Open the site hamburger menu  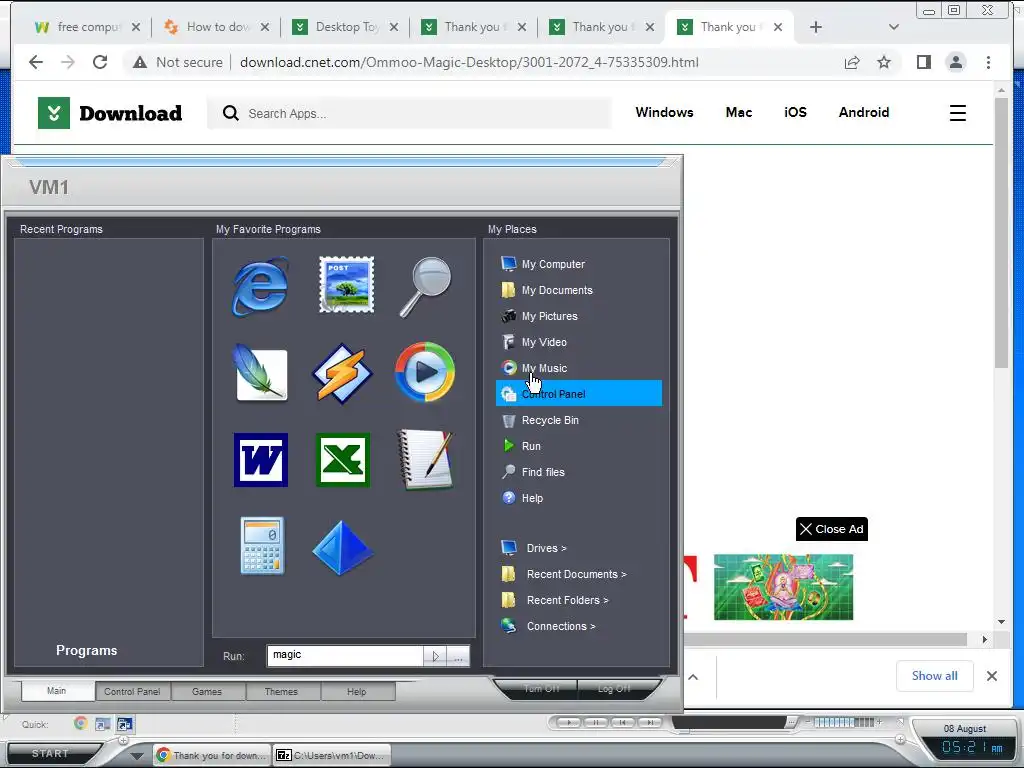click(957, 113)
